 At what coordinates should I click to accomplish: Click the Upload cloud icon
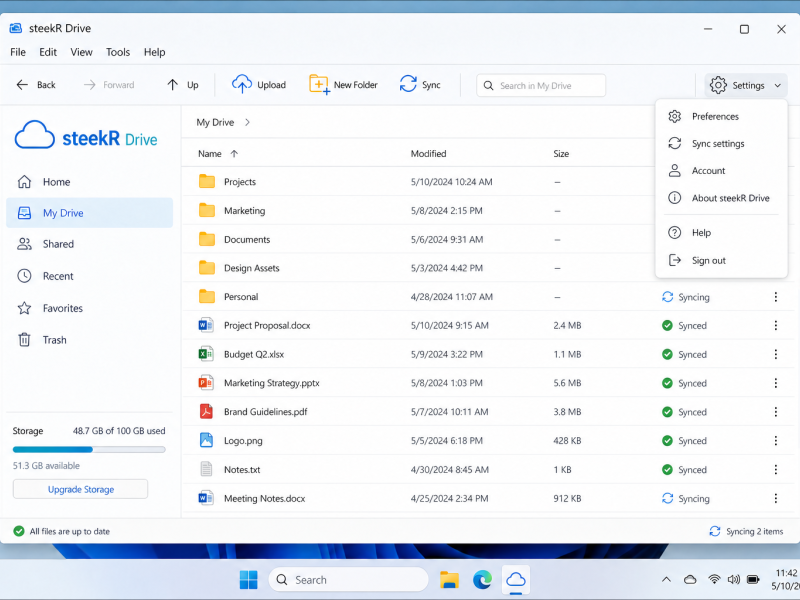tap(242, 84)
